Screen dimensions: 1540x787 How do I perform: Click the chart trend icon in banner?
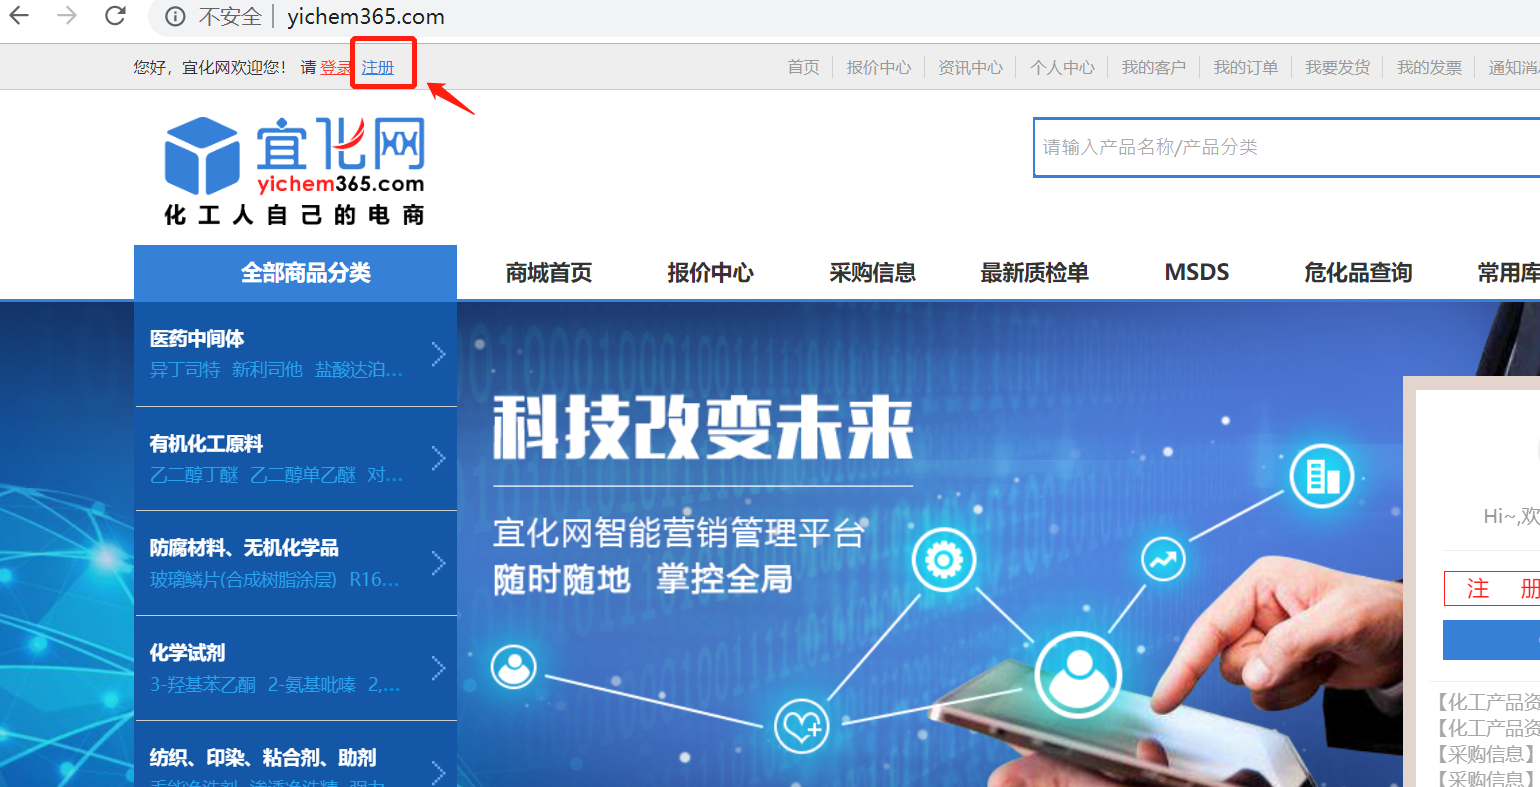click(1163, 560)
